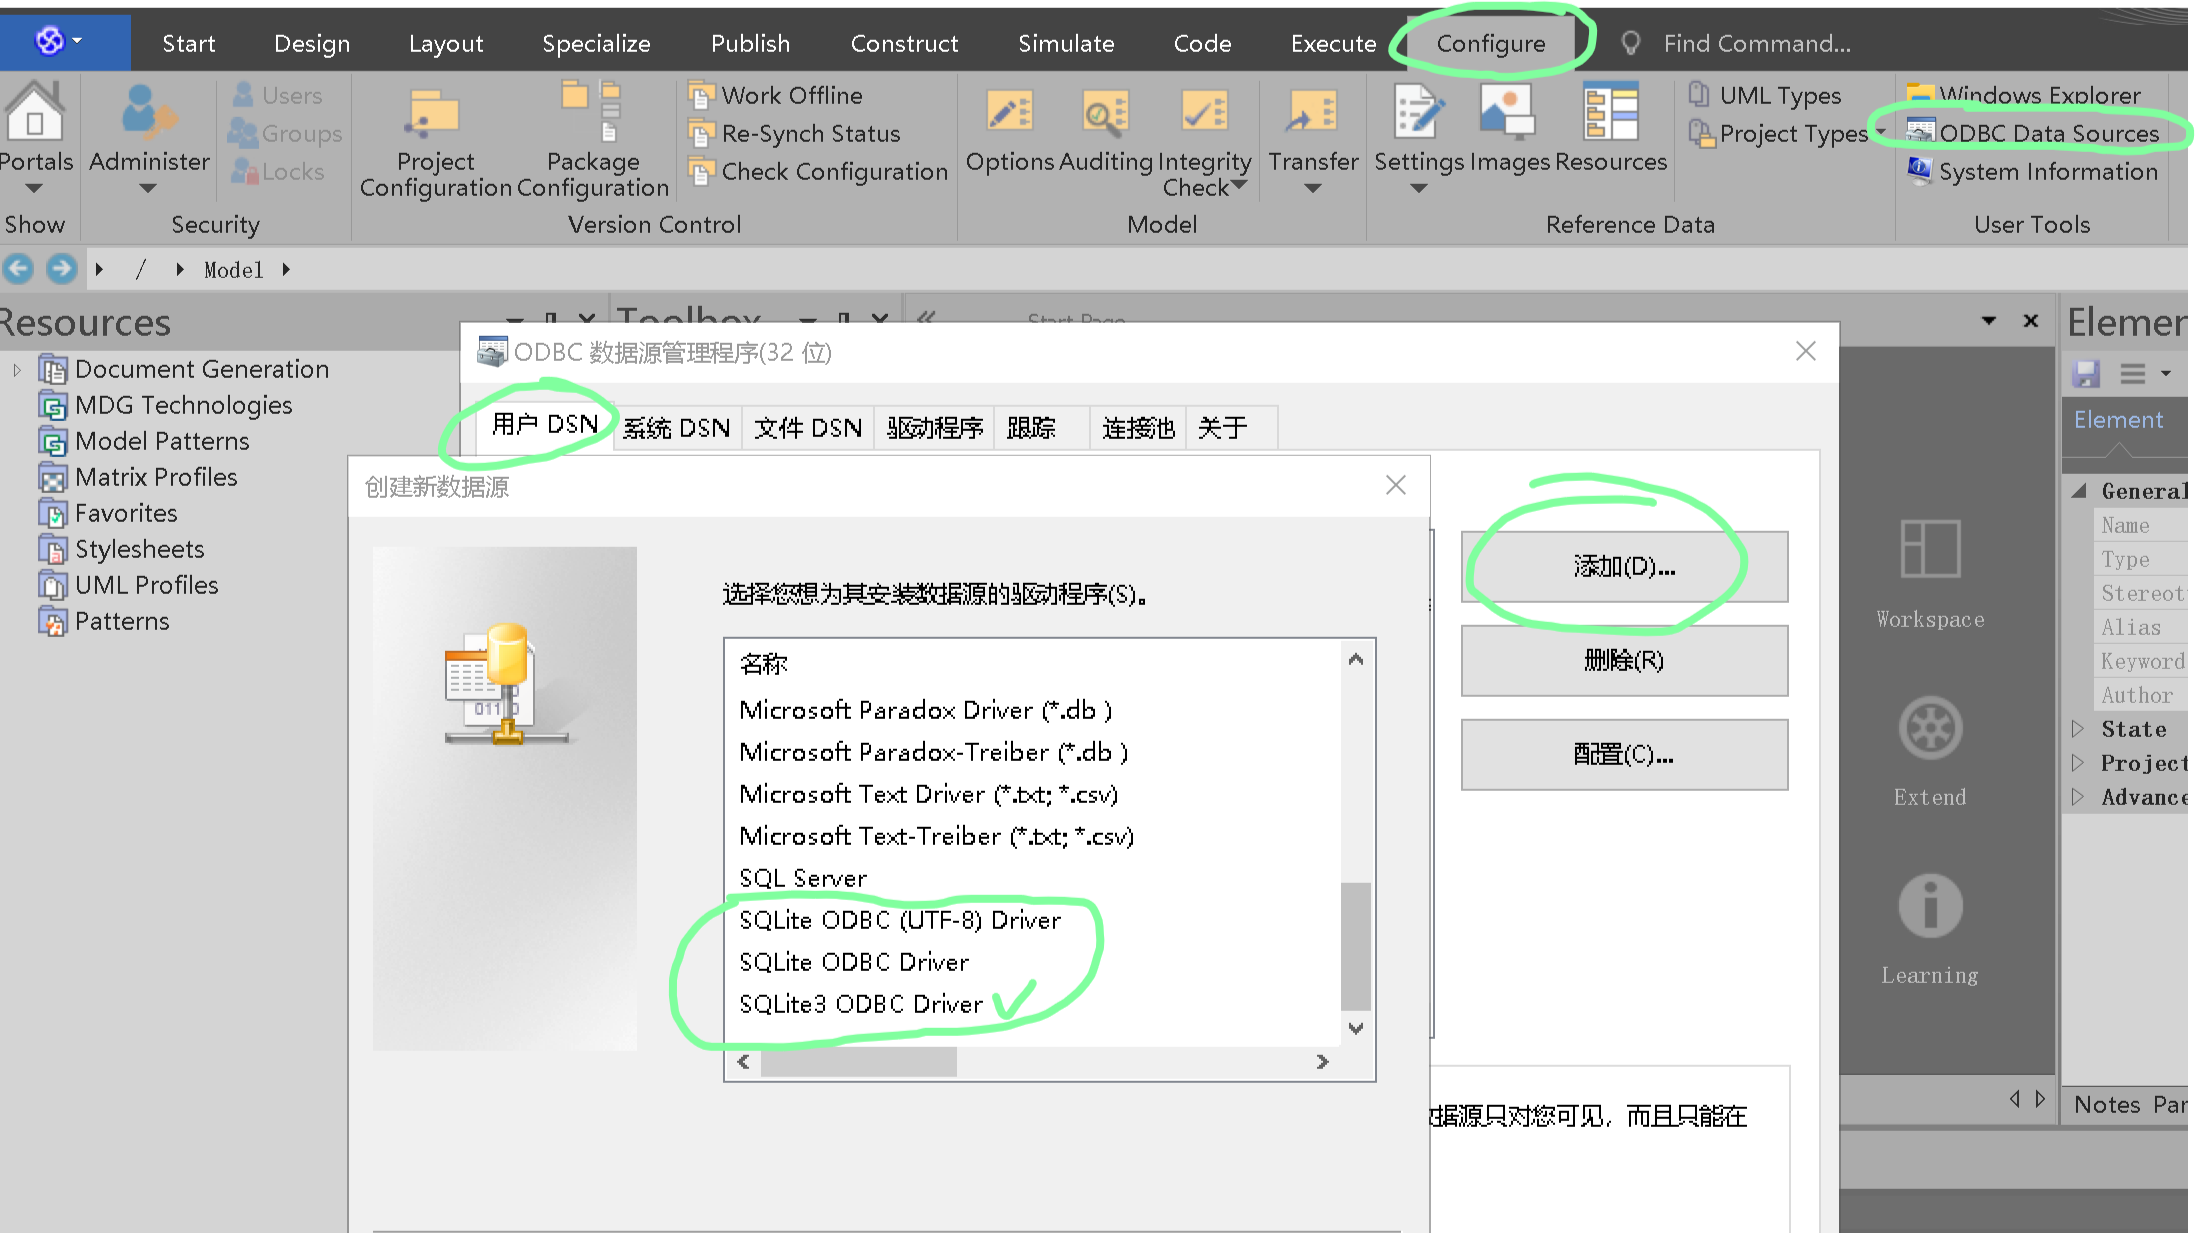
Task: Click the Administer security icon
Action: (149, 112)
